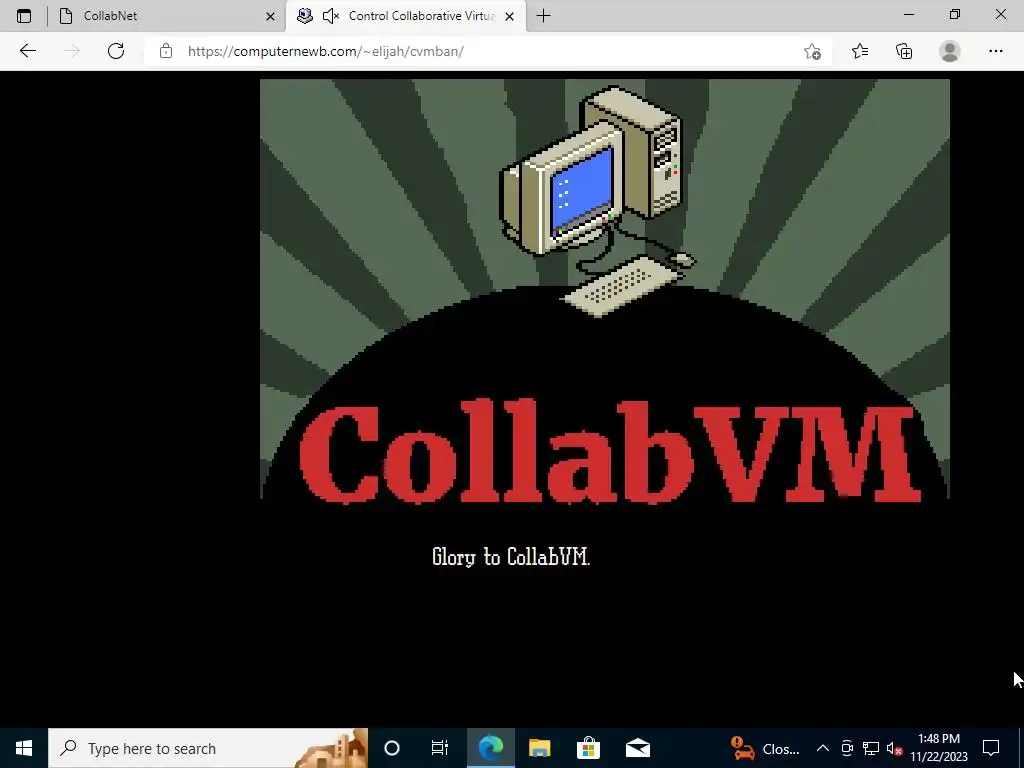This screenshot has width=1024, height=768.
Task: Open network status tray icon
Action: click(871, 748)
